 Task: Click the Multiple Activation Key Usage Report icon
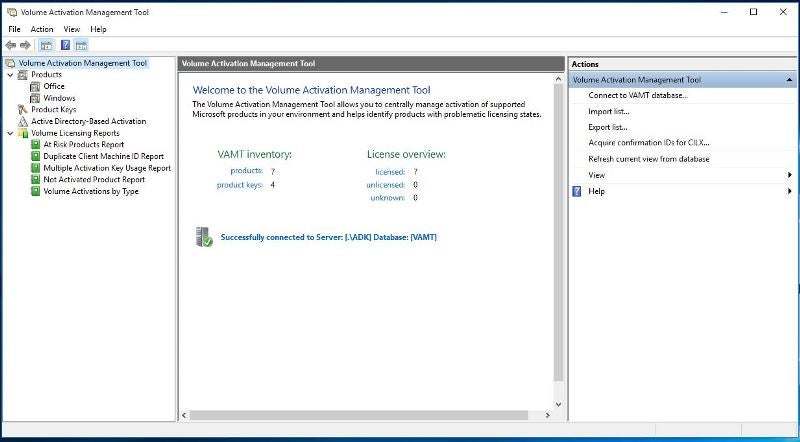pyautogui.click(x=35, y=168)
